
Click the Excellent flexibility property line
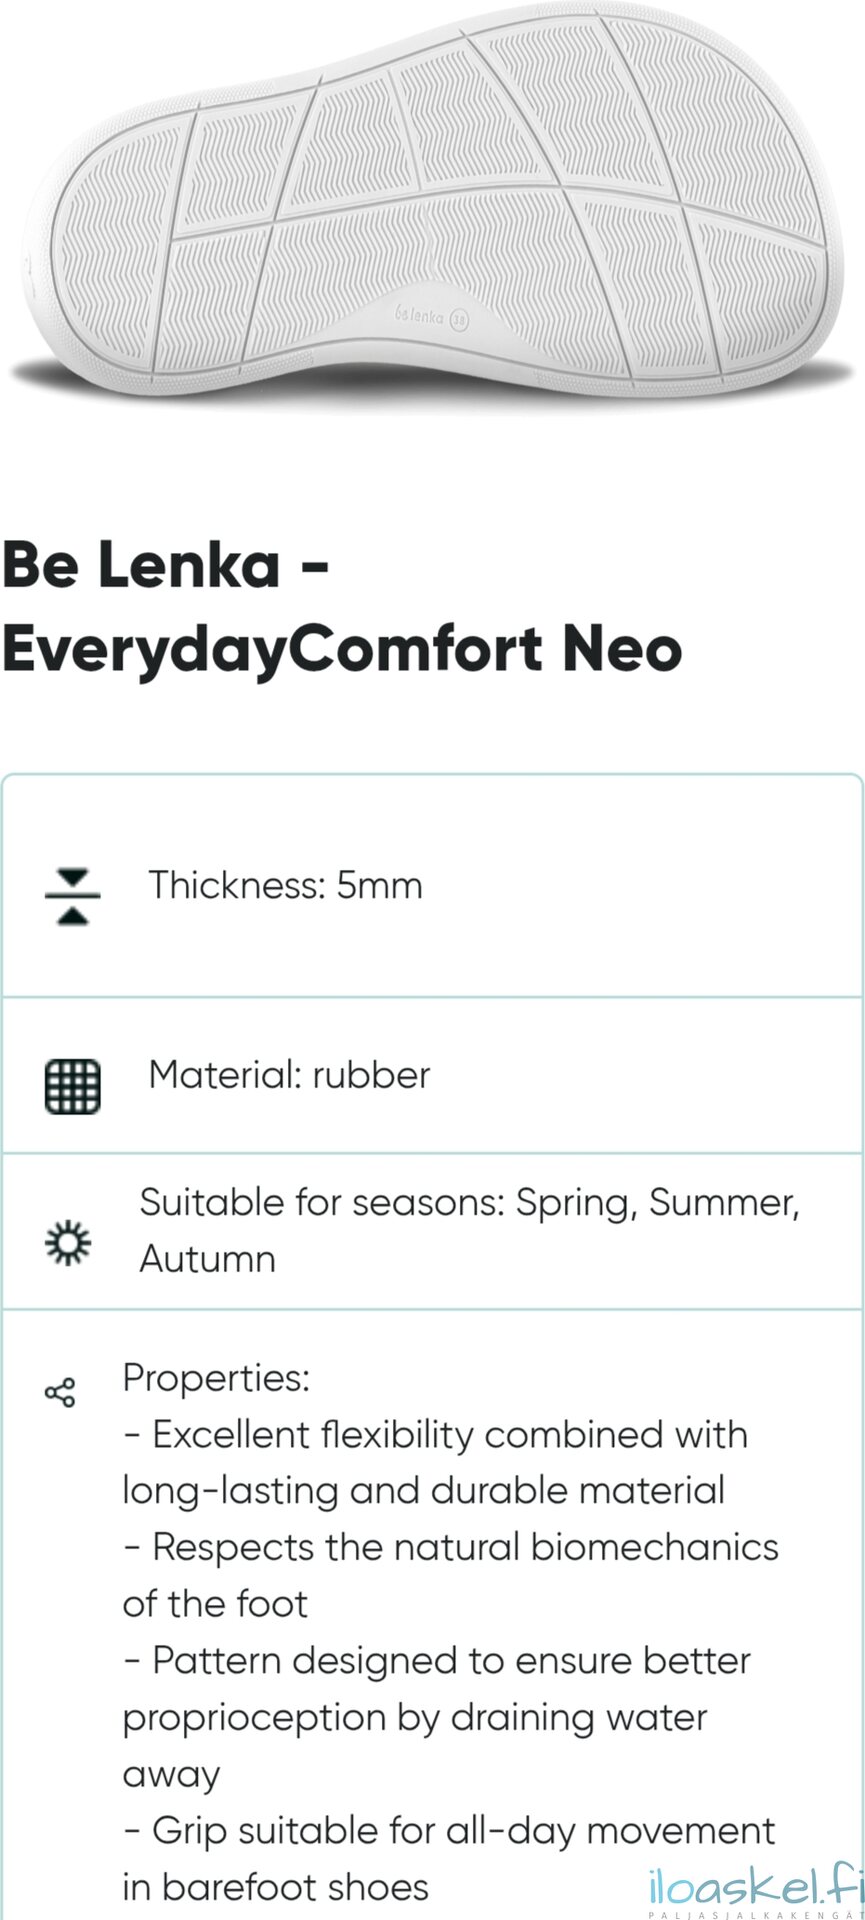click(x=435, y=1462)
